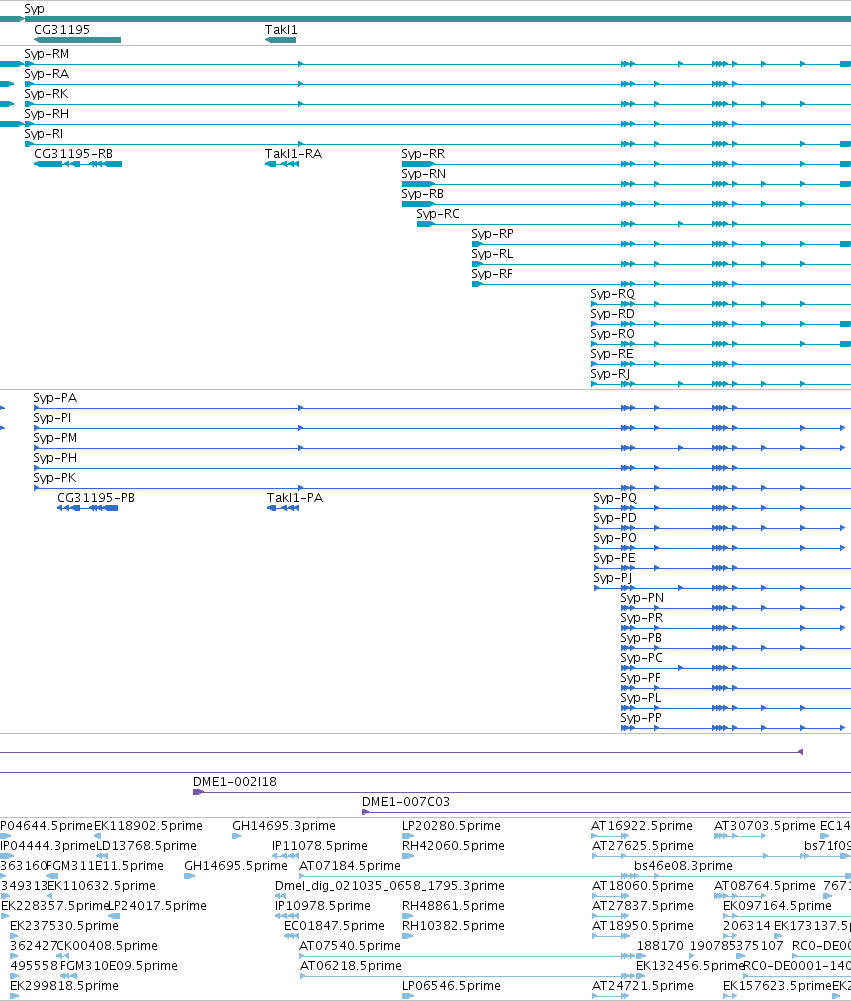Click the Syp-RD transcript label

click(x=612, y=313)
